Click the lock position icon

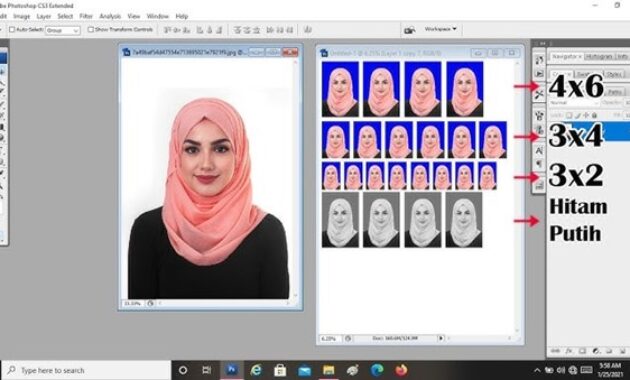tap(586, 115)
